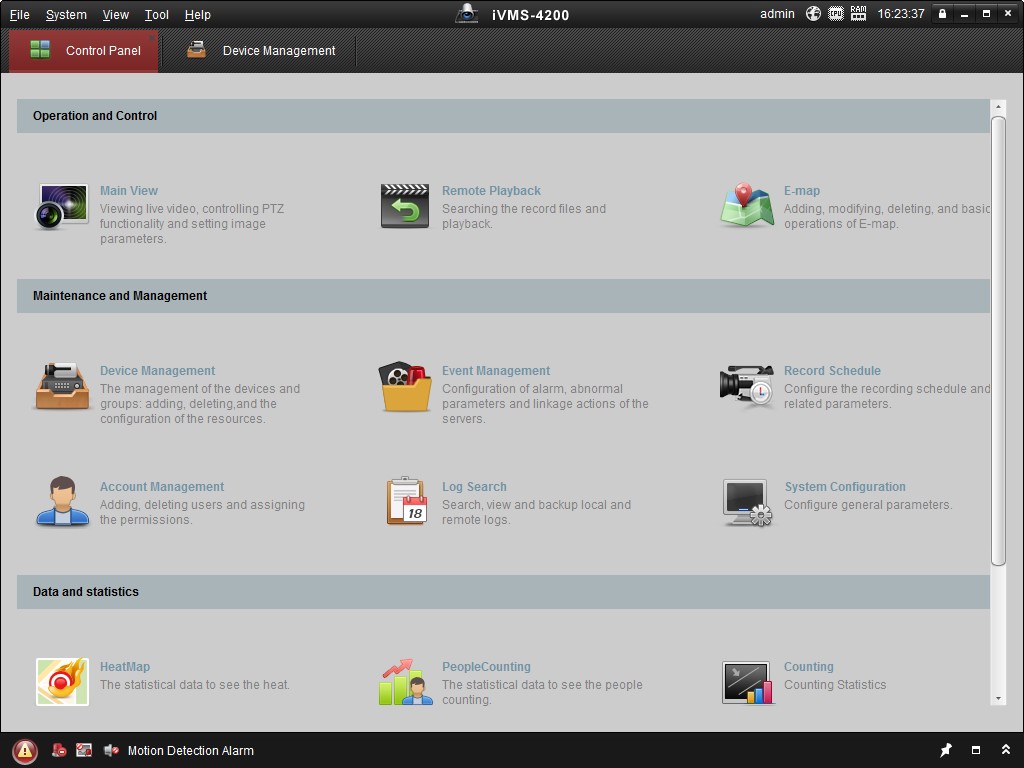Click the 'Counting Statistics' description text

coord(835,684)
